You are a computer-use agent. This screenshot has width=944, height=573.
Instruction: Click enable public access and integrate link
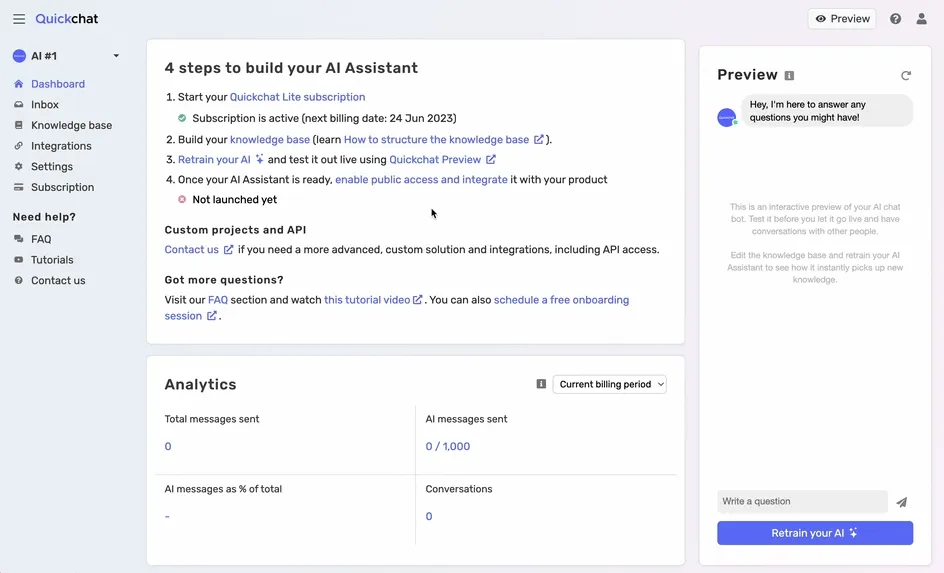pos(421,179)
